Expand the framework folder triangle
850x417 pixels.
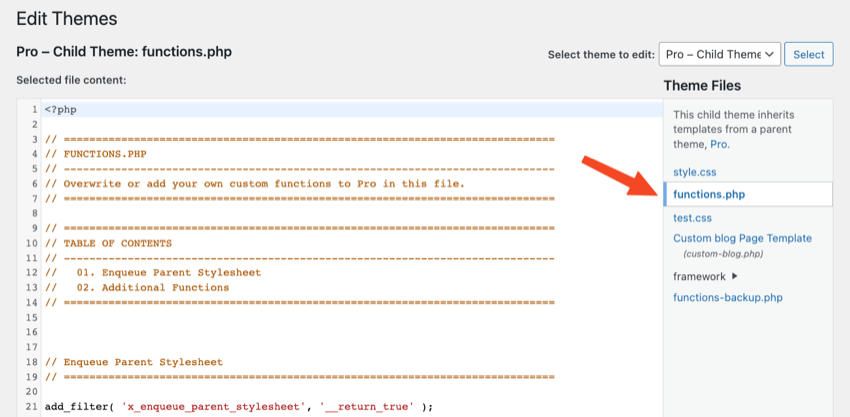click(x=734, y=276)
